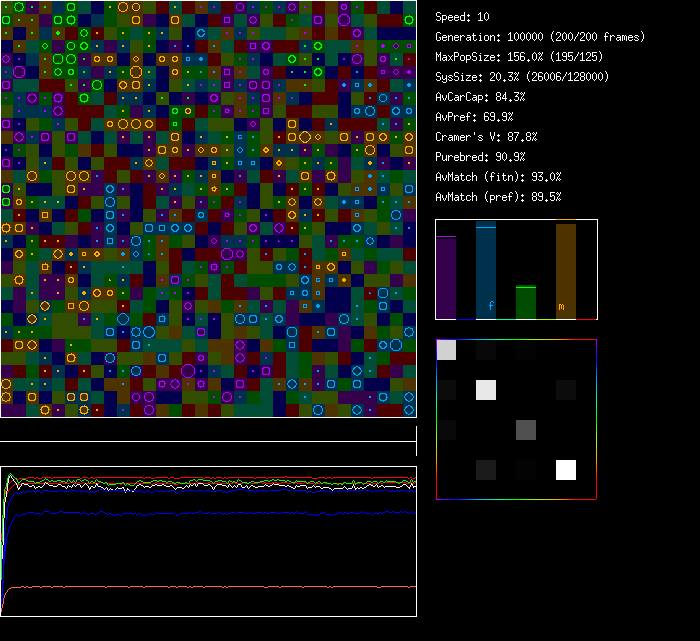
Task: Click the AvMatch (fitn) statistic
Action: (498, 177)
